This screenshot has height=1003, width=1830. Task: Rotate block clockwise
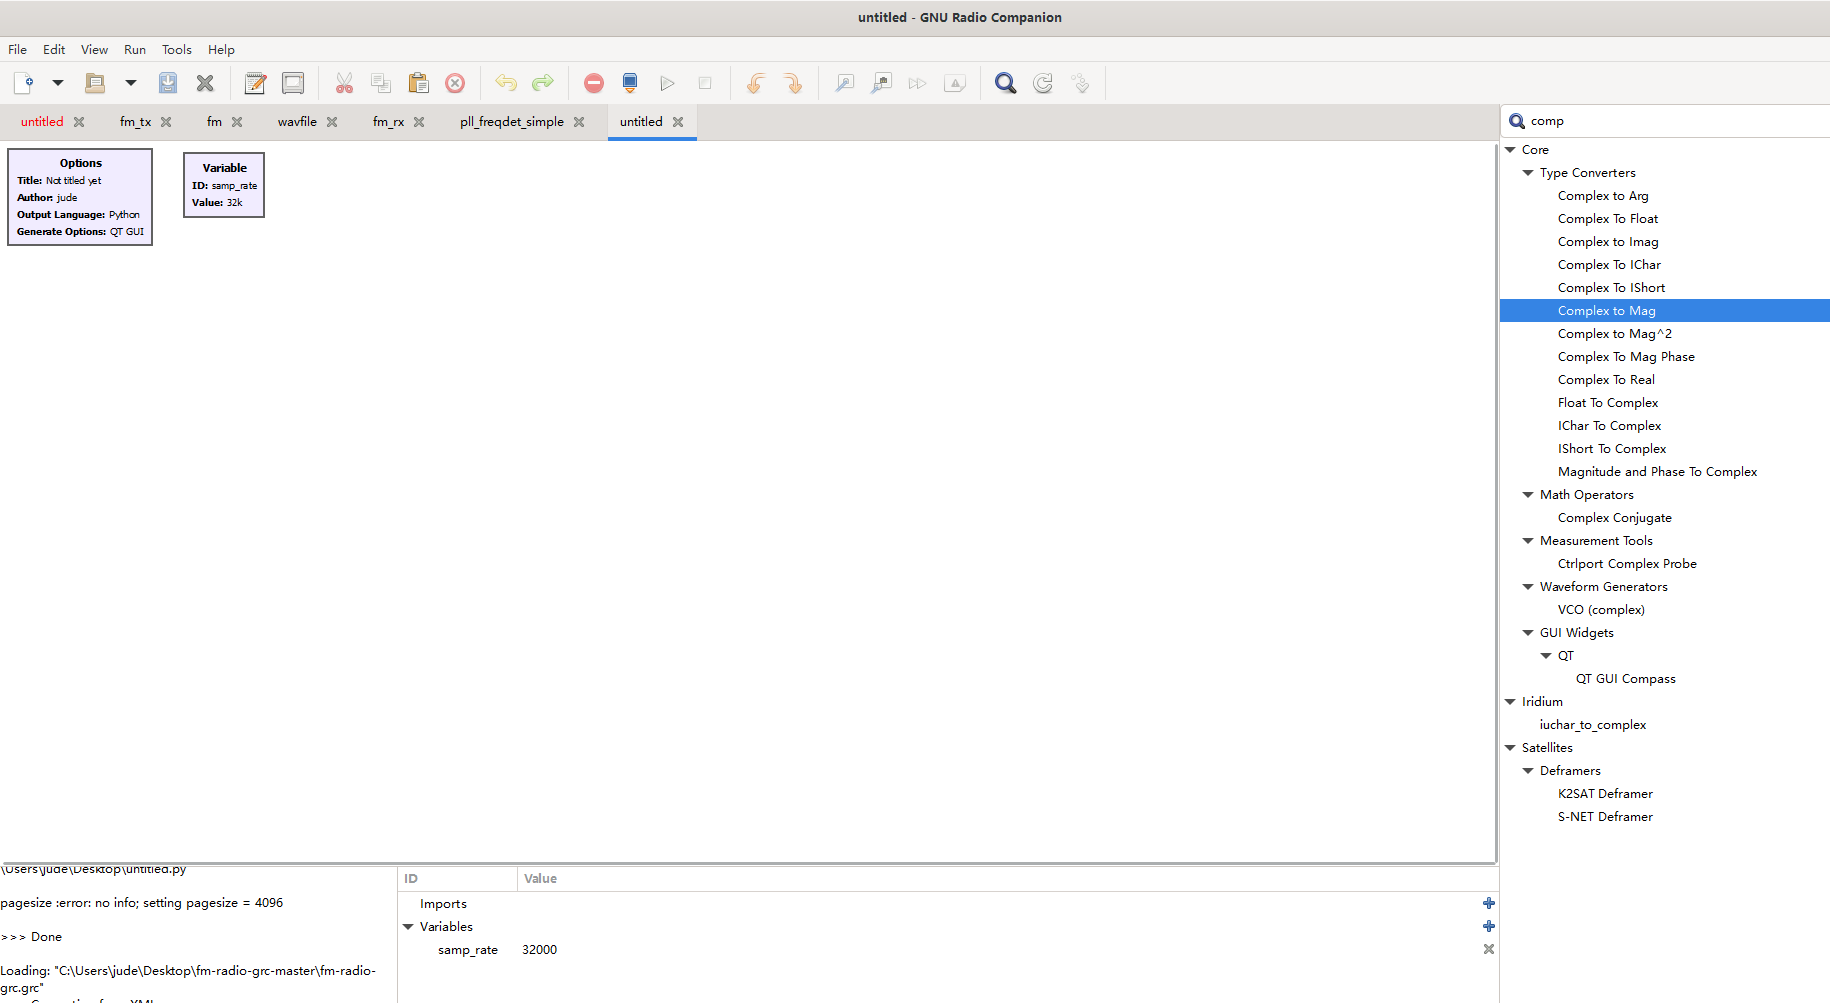pyautogui.click(x=793, y=83)
